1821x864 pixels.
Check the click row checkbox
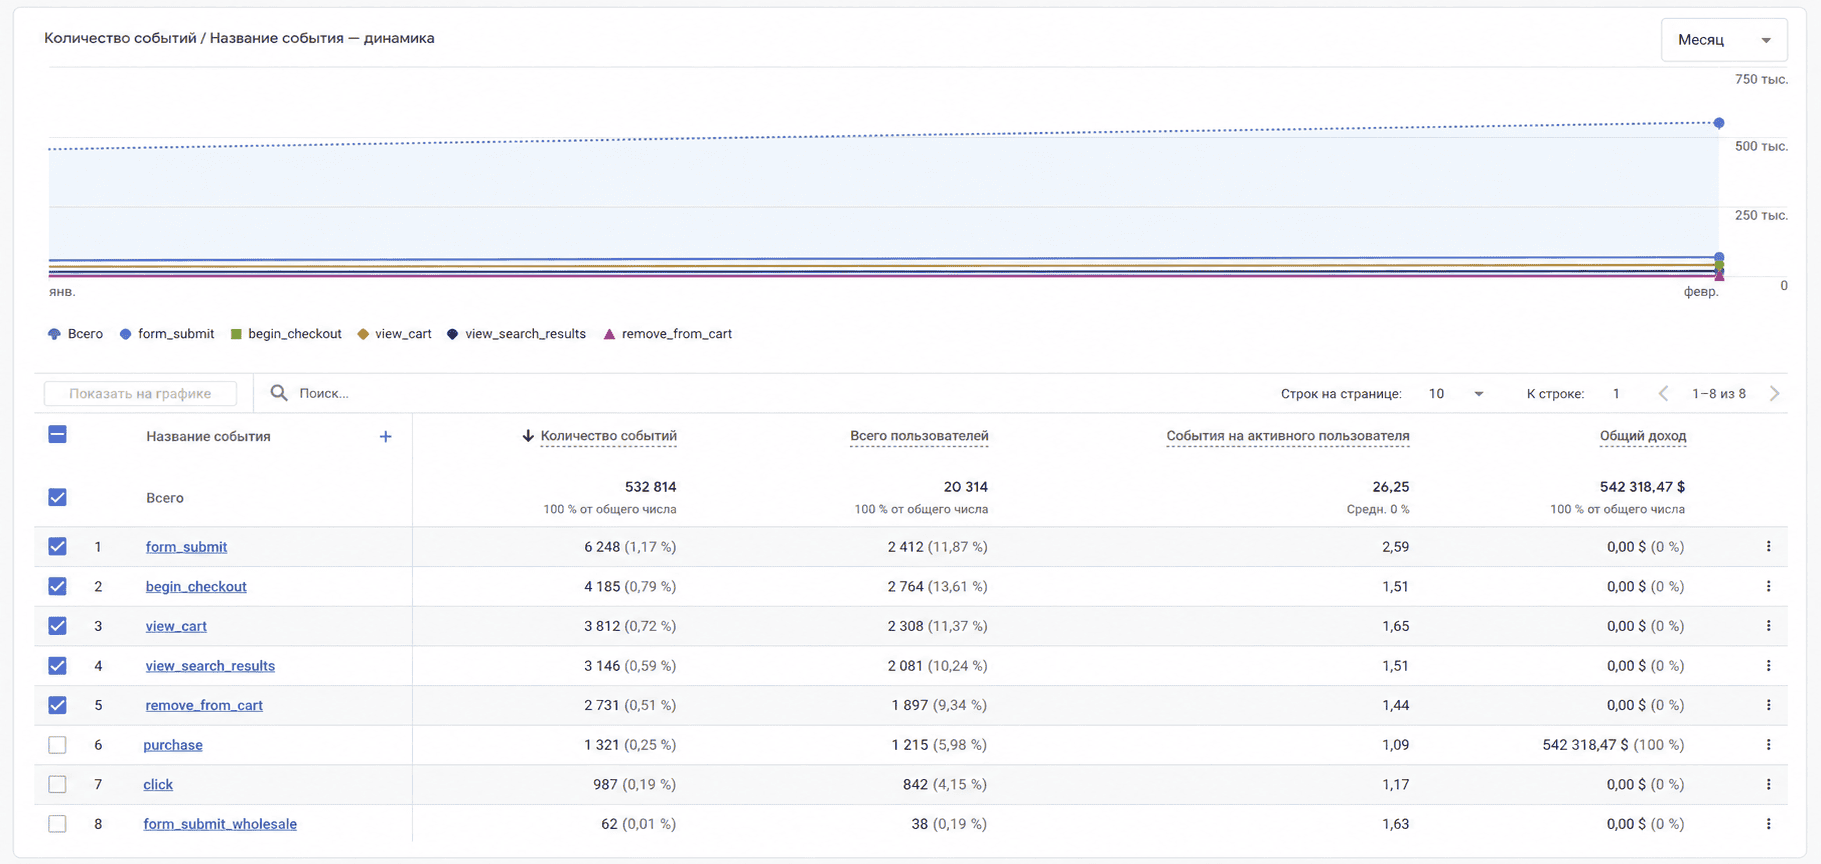click(x=57, y=785)
